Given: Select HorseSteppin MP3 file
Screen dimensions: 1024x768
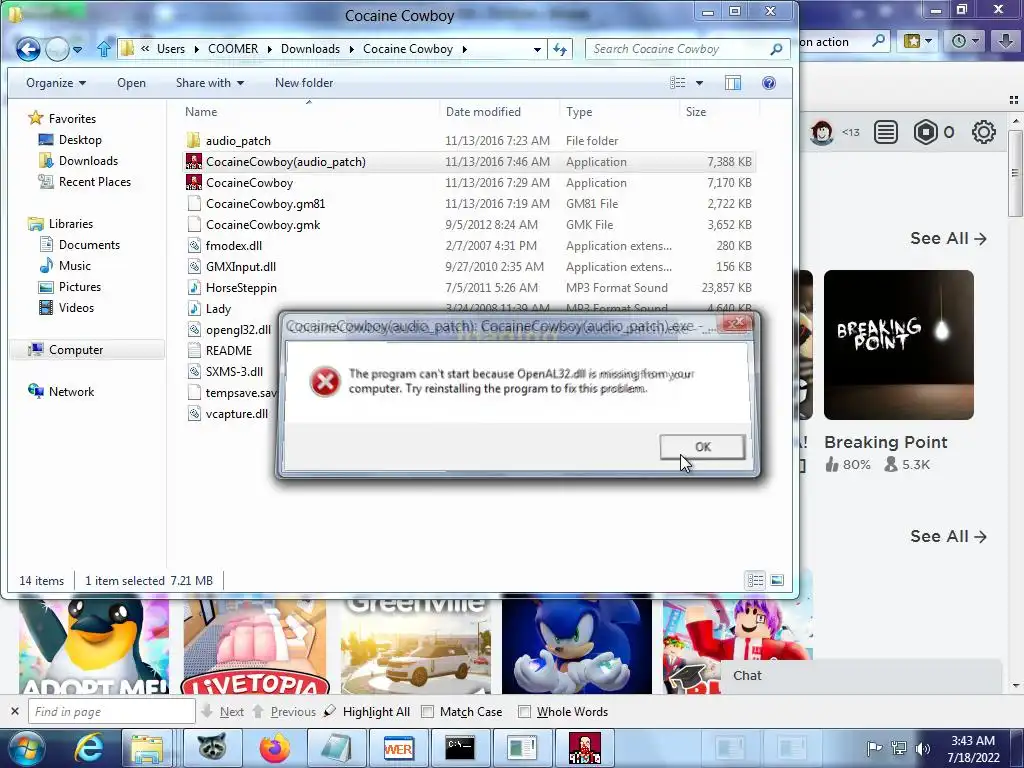Looking at the screenshot, I should [470, 287].
